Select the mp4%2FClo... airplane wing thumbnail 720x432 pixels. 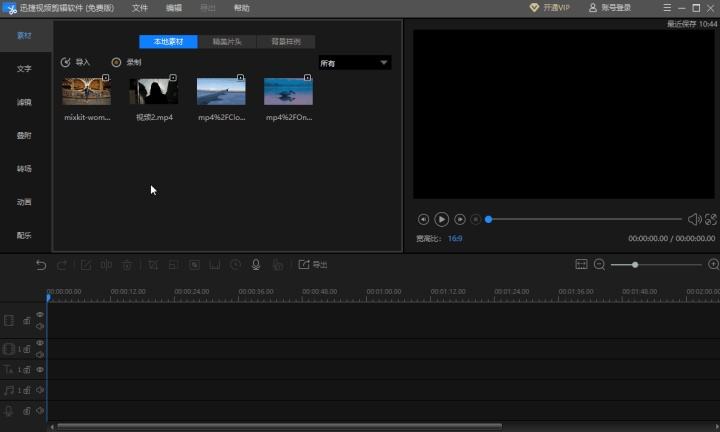click(x=221, y=91)
